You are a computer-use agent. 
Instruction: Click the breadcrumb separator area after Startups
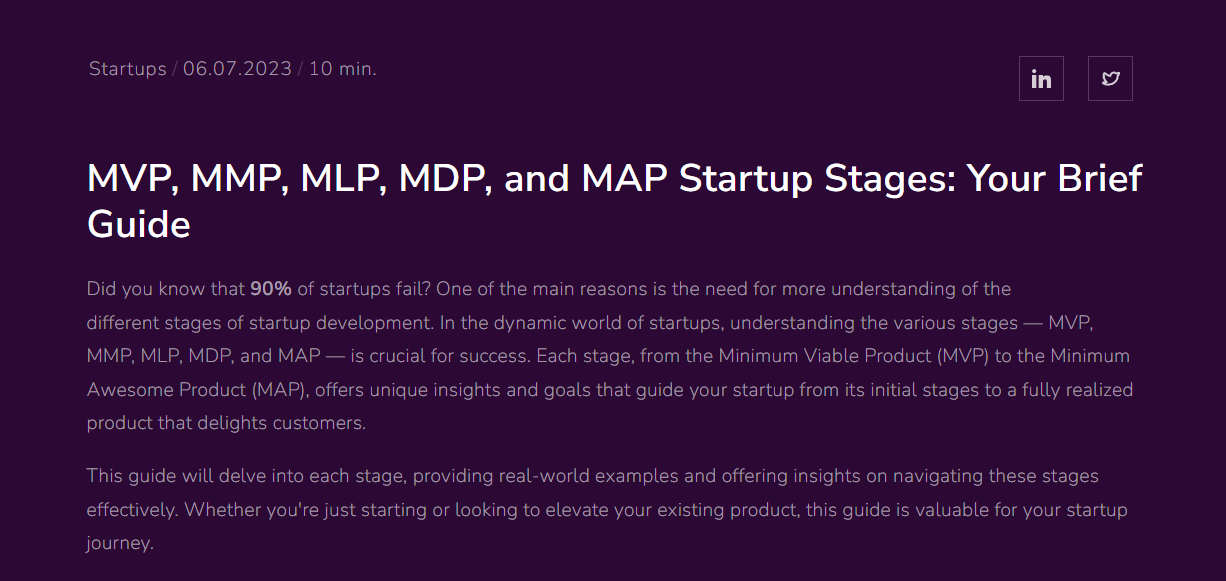point(174,68)
